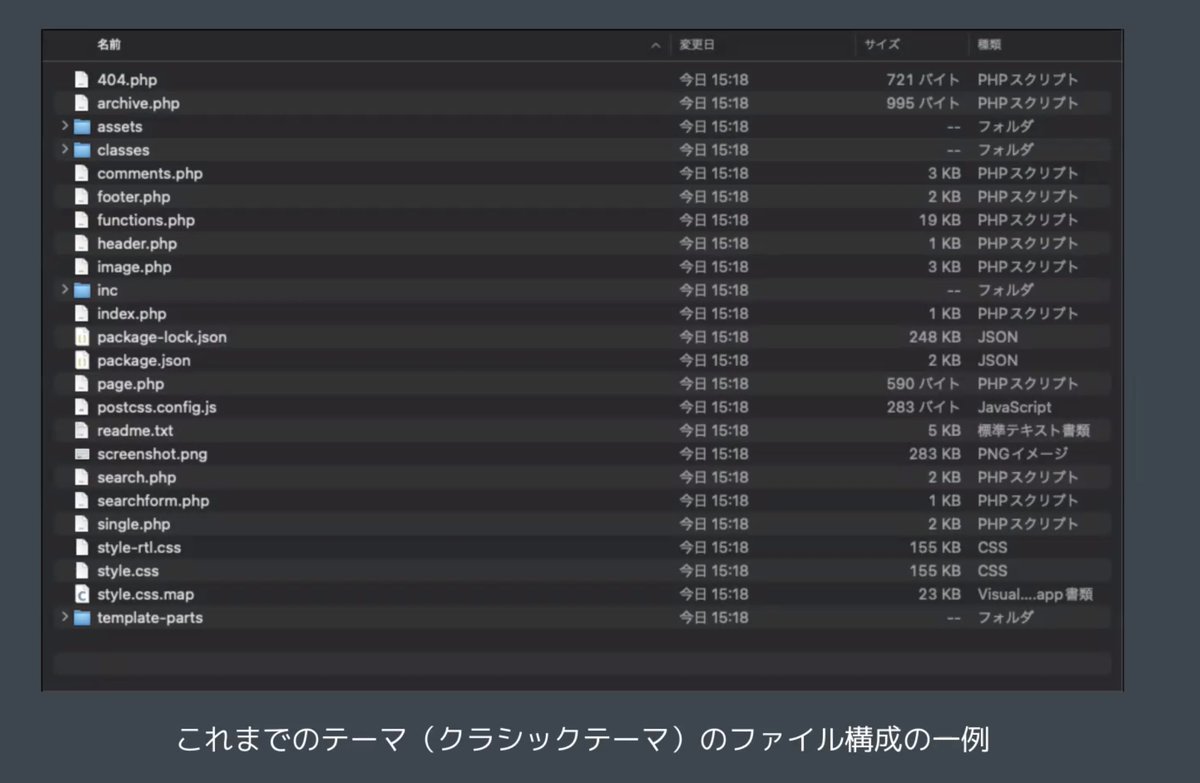Click the inc folder icon

point(82,290)
